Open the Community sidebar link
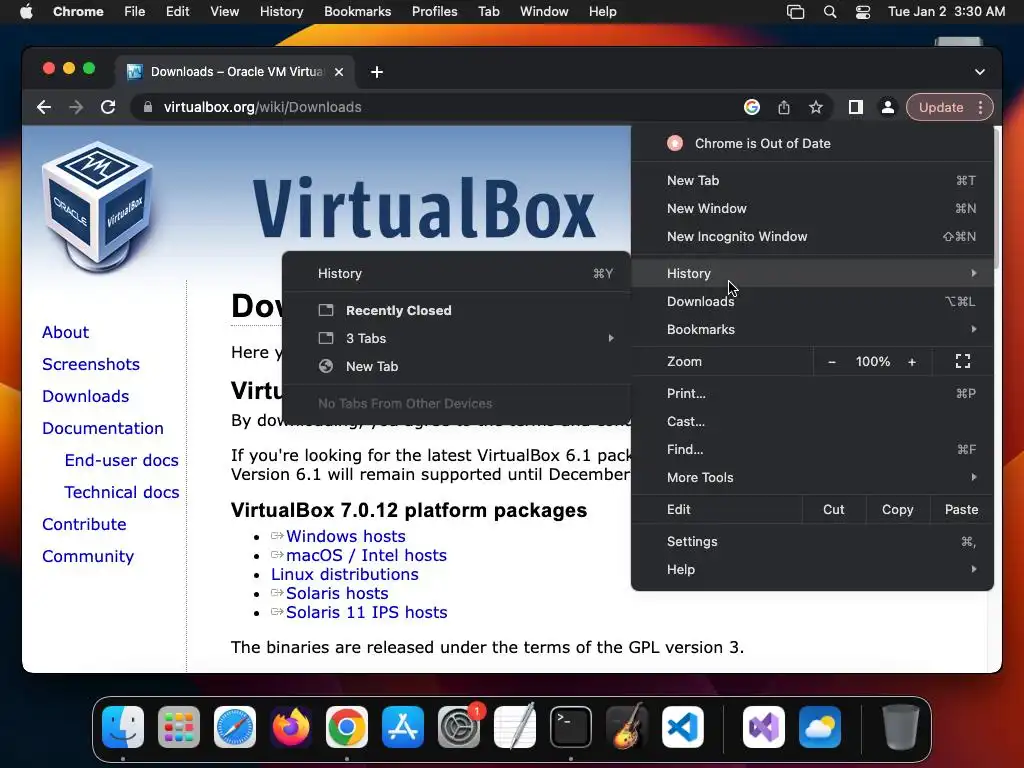The height and width of the screenshot is (768, 1024). [88, 556]
